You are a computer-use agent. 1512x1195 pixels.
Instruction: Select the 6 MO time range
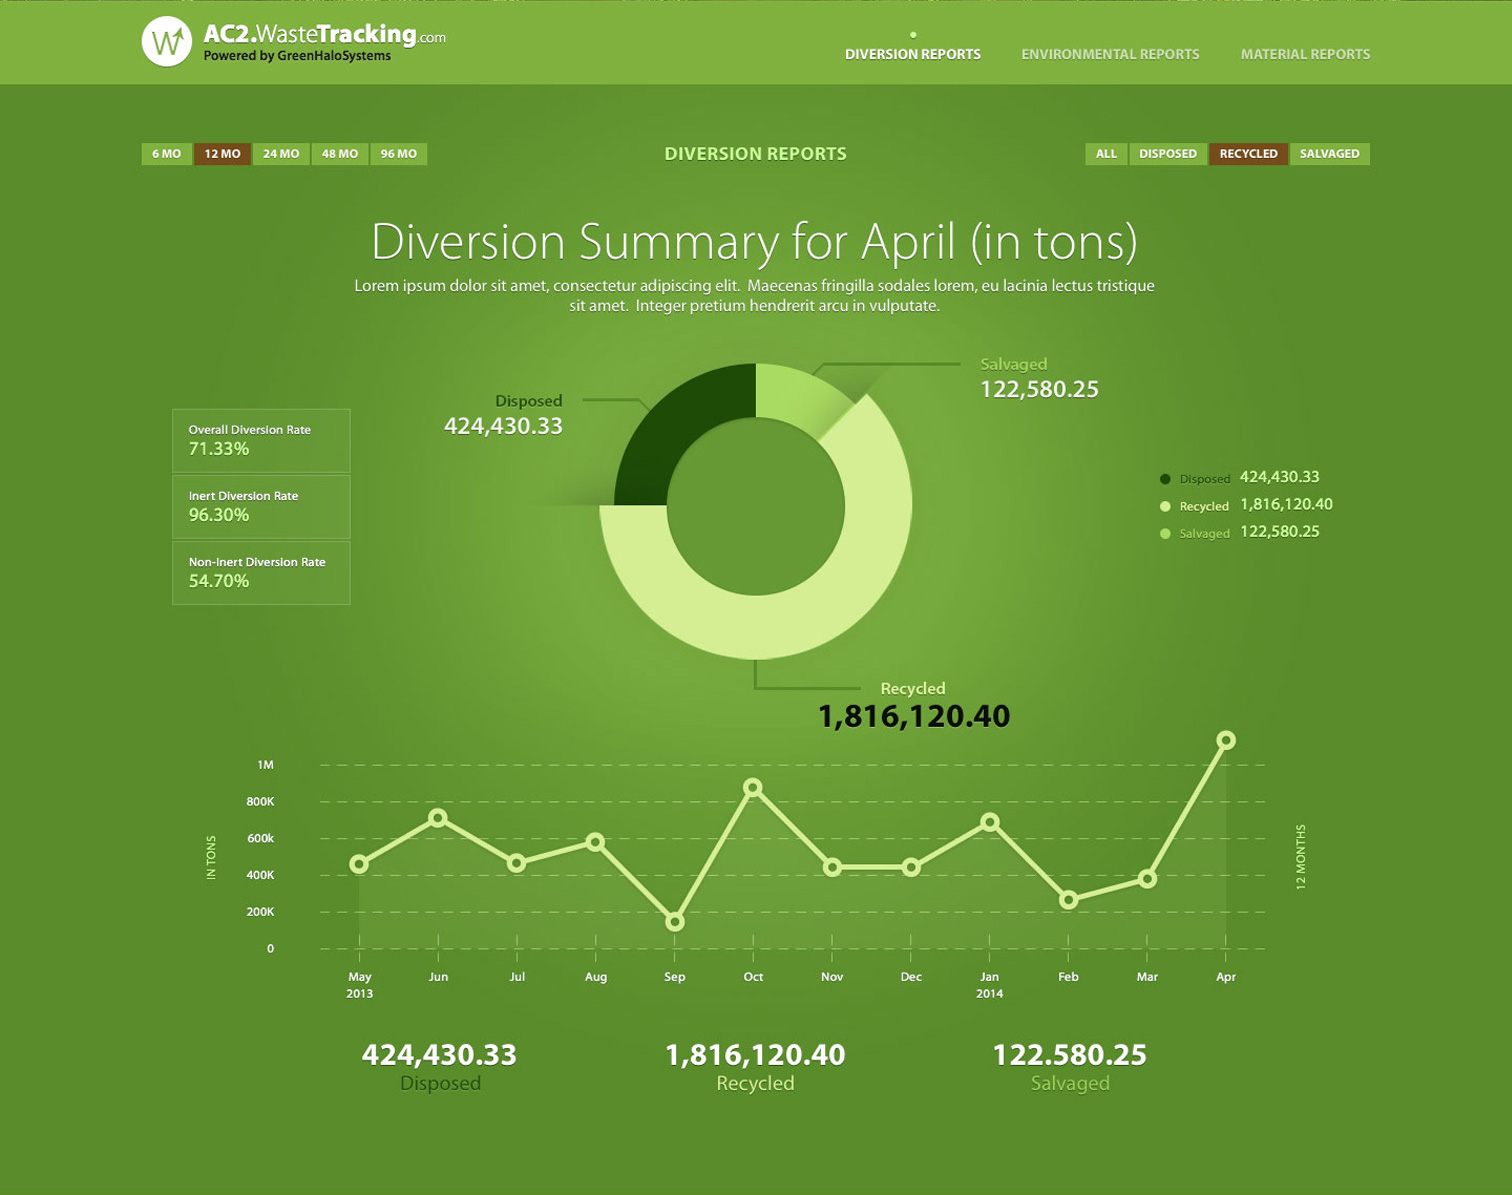point(166,154)
